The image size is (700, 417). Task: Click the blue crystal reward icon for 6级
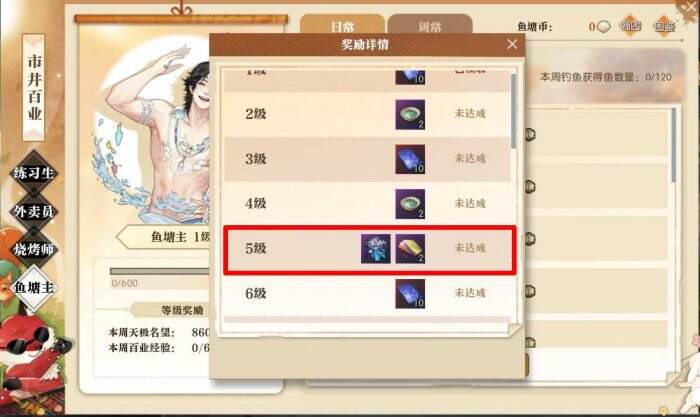click(410, 294)
